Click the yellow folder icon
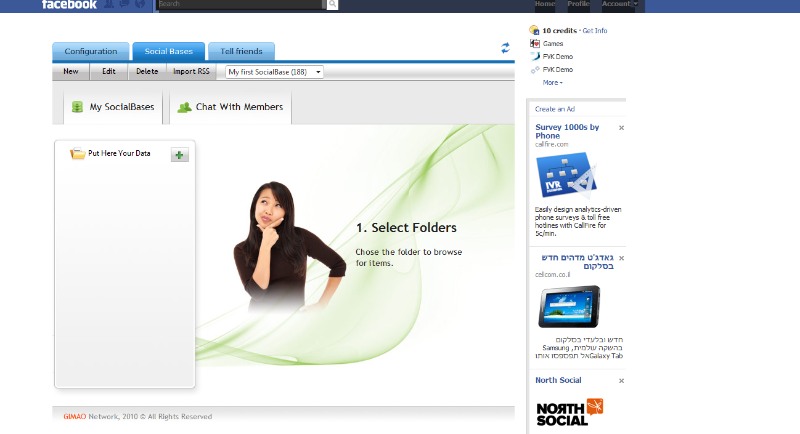 click(78, 153)
